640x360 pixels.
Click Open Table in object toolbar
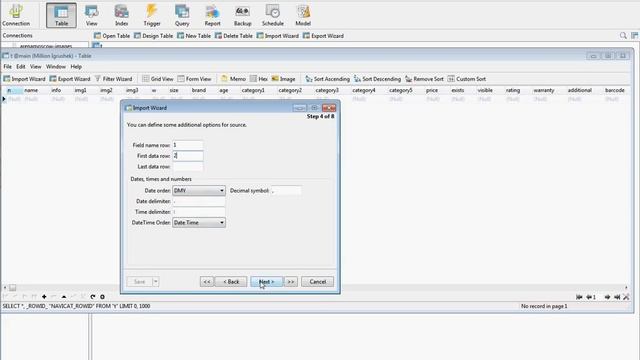tap(112, 36)
